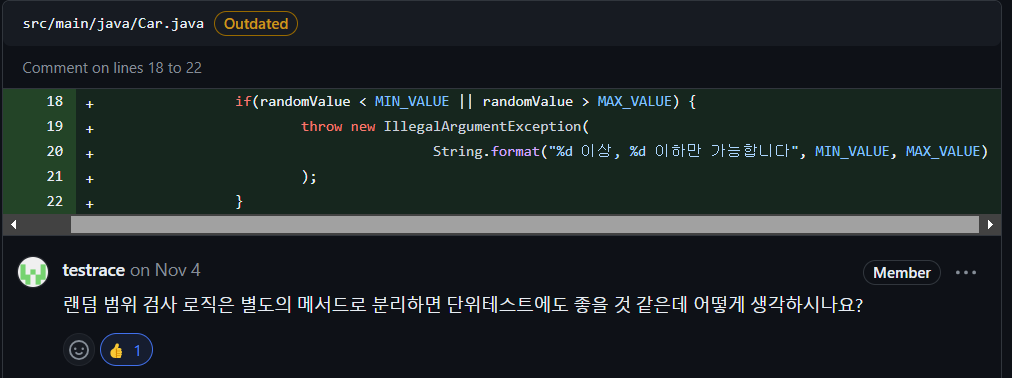Viewport: 1012px width, 378px height.
Task: Click the Member badge
Action: click(902, 273)
